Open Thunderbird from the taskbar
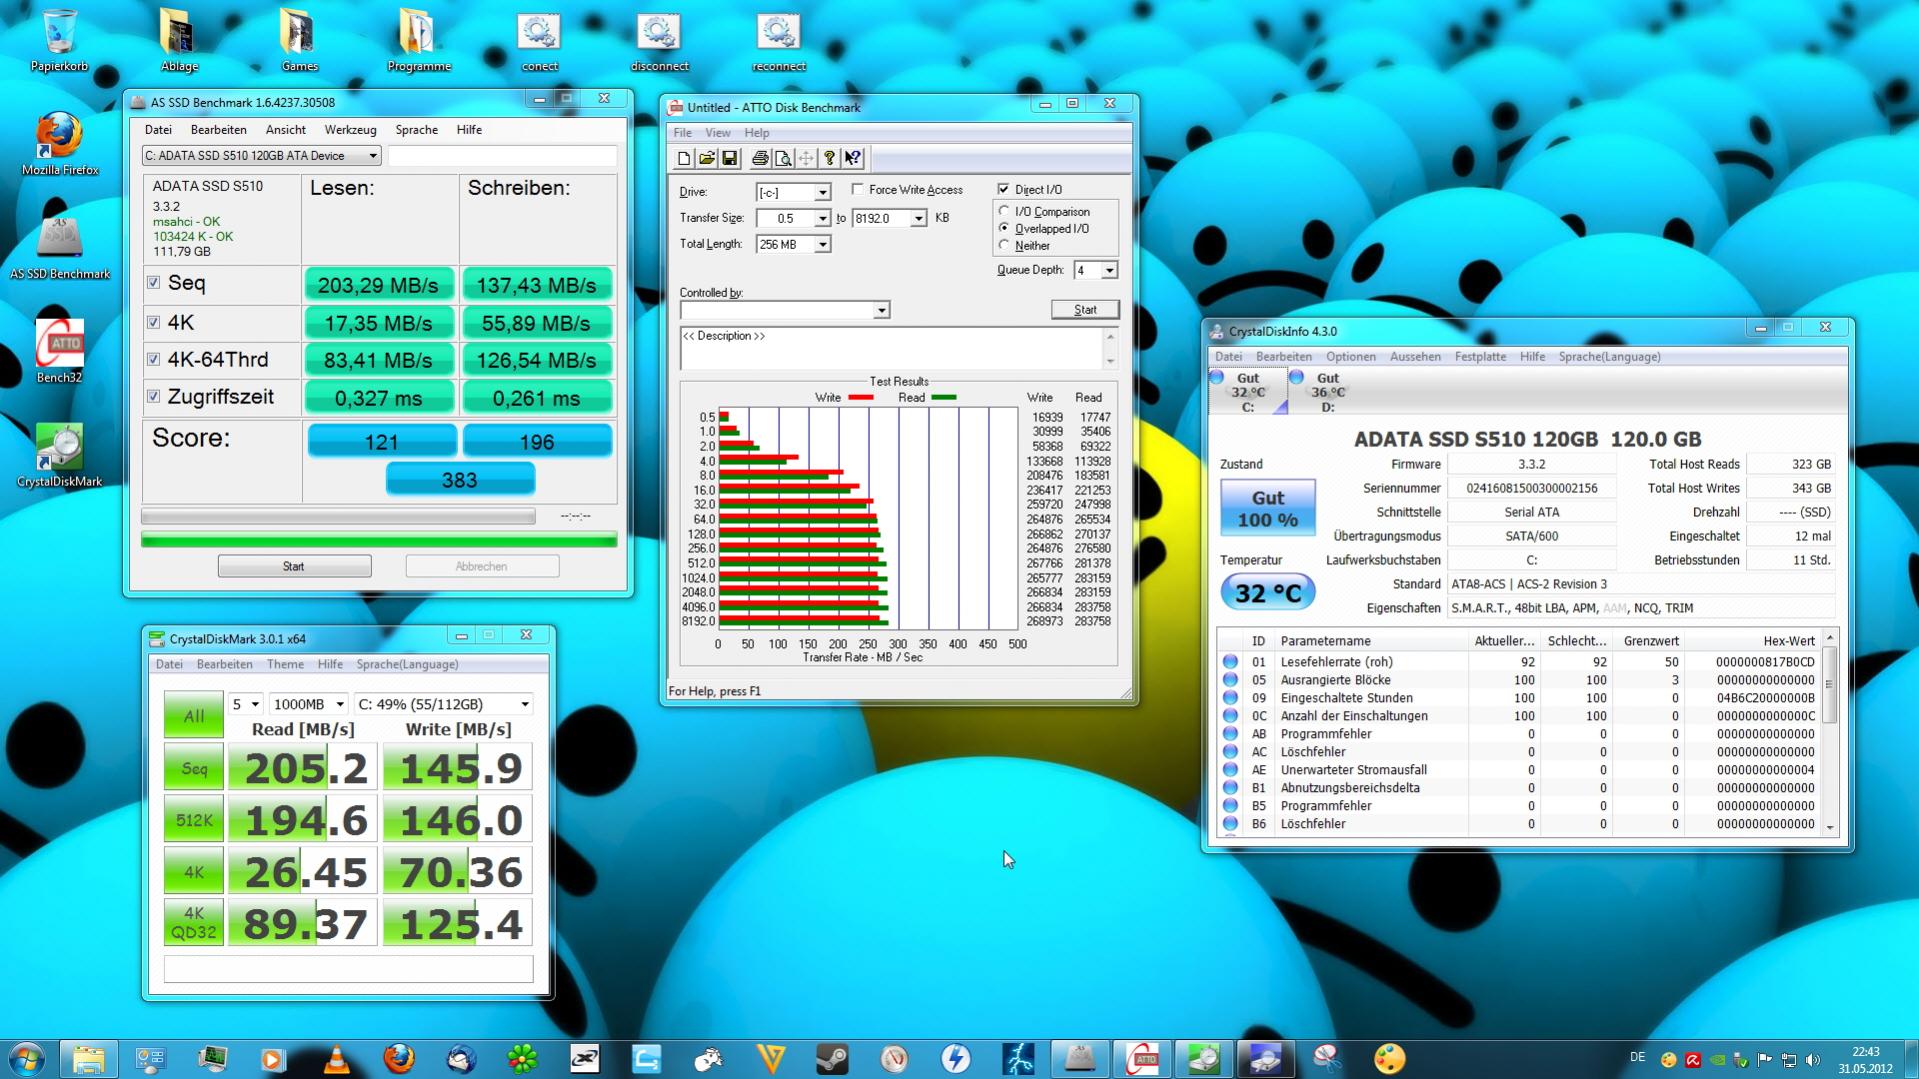 point(460,1058)
